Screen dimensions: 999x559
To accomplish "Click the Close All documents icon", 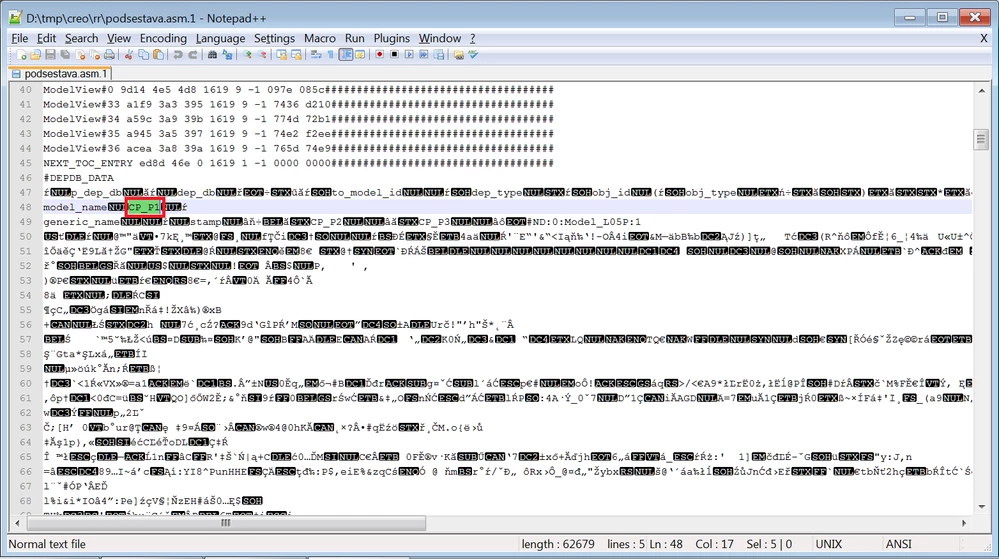I will point(95,55).
